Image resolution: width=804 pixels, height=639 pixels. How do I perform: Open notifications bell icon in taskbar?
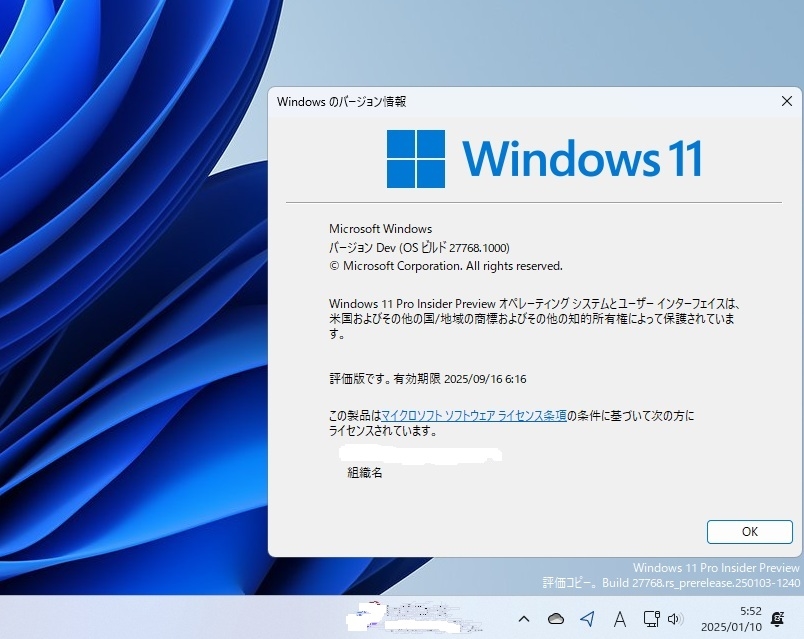tap(777, 620)
